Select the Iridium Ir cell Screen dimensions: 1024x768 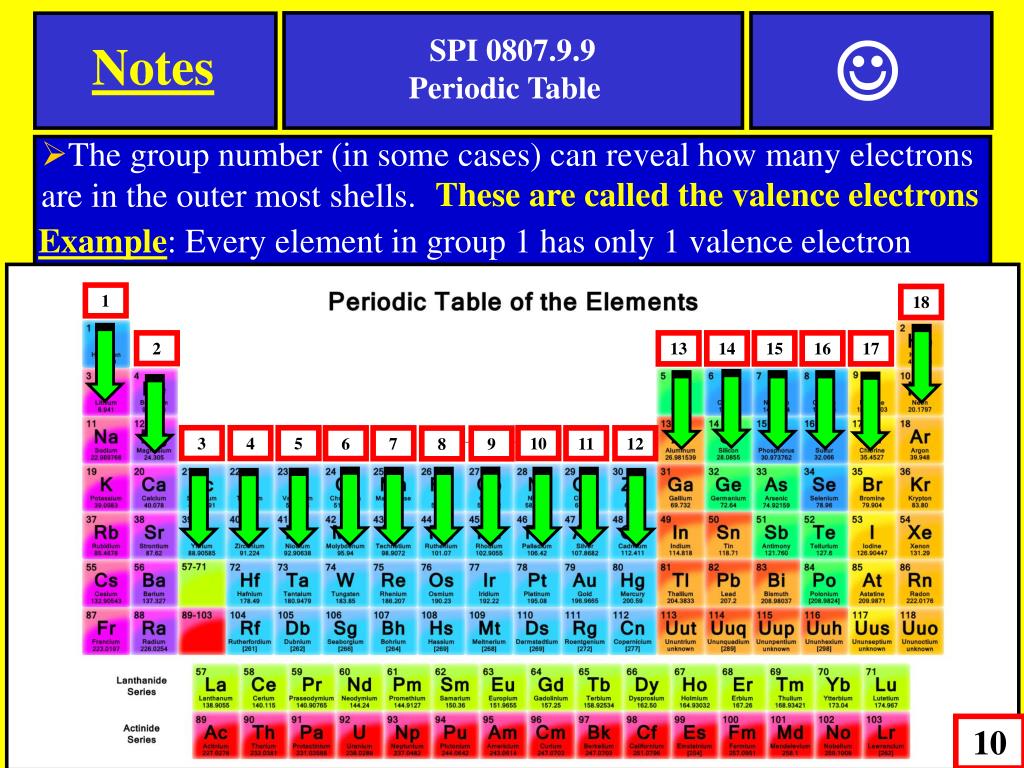click(x=489, y=584)
